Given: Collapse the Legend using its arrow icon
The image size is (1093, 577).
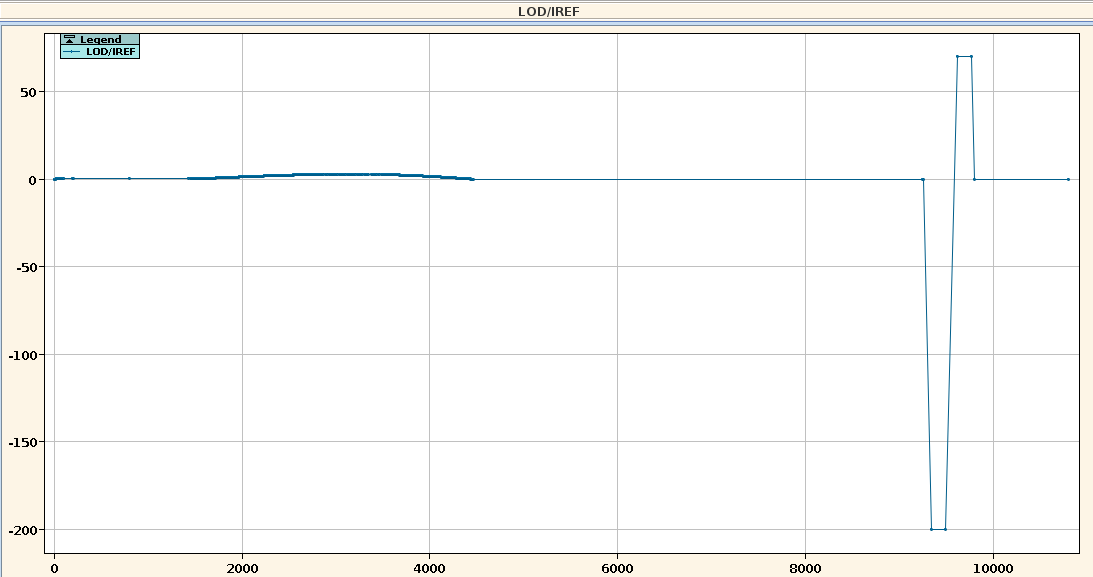Looking at the screenshot, I should pyautogui.click(x=69, y=40).
